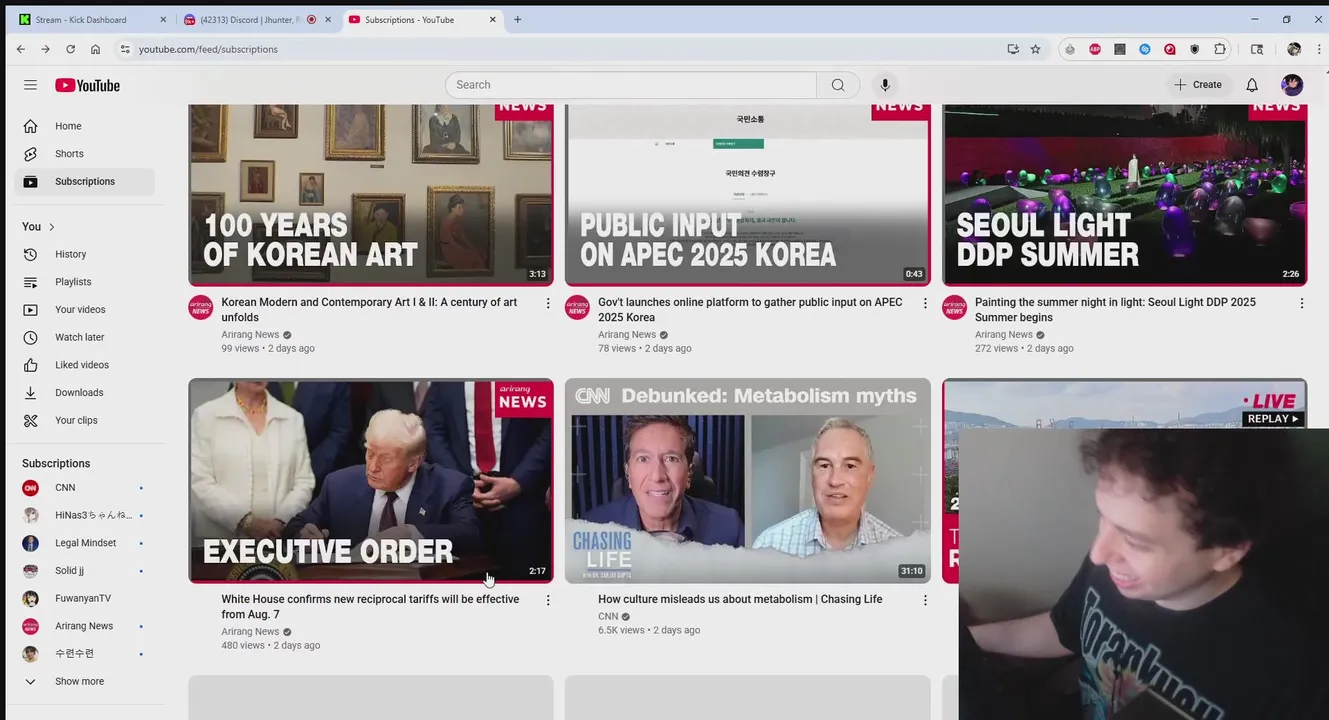Open the AdBlock Plus extension
Image resolution: width=1329 pixels, height=720 pixels.
pyautogui.click(x=1095, y=49)
